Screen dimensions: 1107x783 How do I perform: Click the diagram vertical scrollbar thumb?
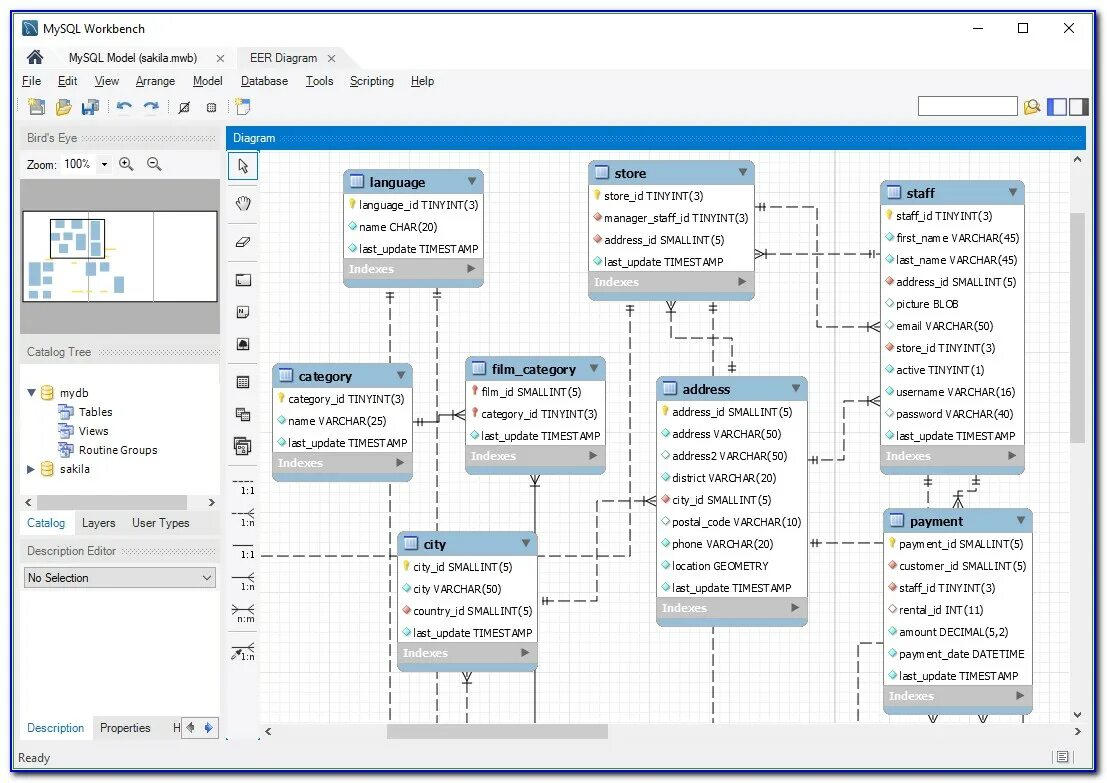[1077, 327]
